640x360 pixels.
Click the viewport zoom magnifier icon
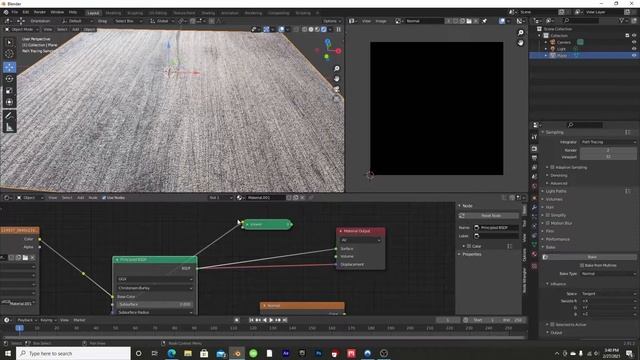(x=336, y=69)
